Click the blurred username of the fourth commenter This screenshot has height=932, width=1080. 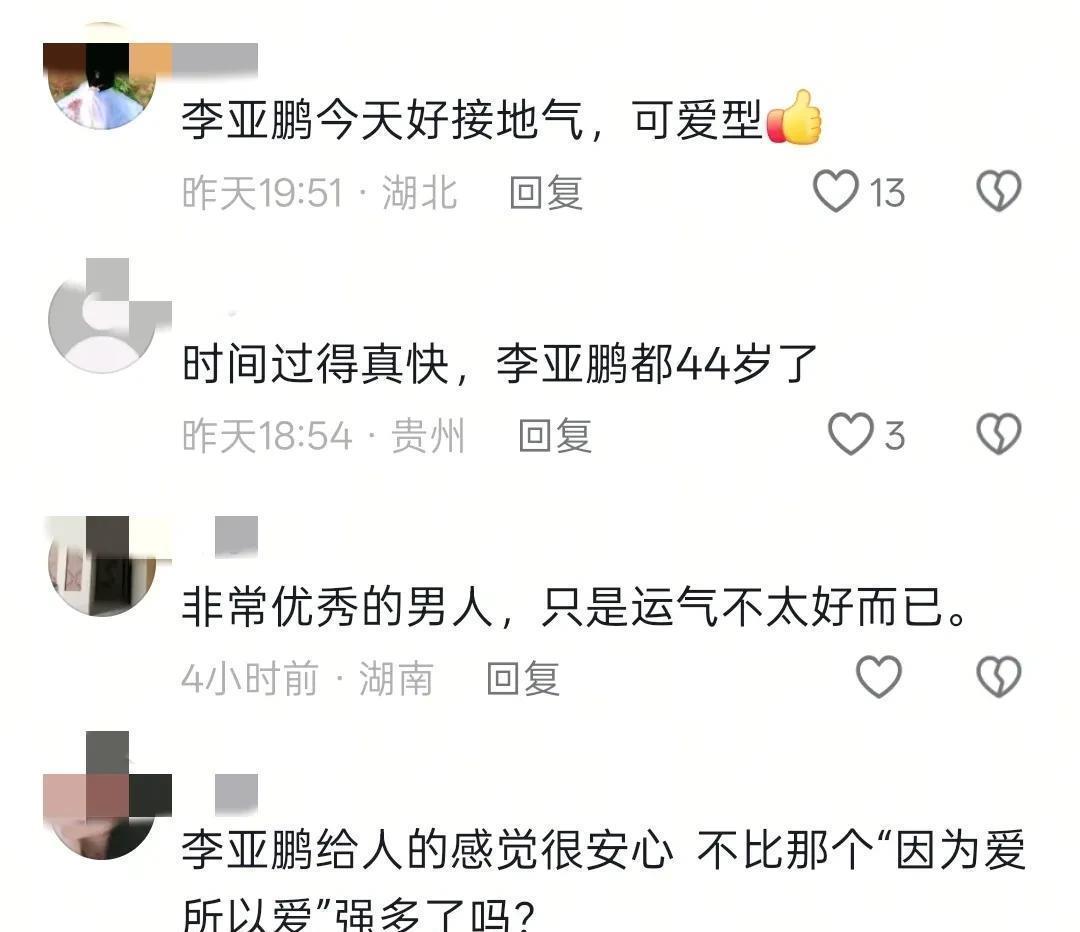point(236,794)
